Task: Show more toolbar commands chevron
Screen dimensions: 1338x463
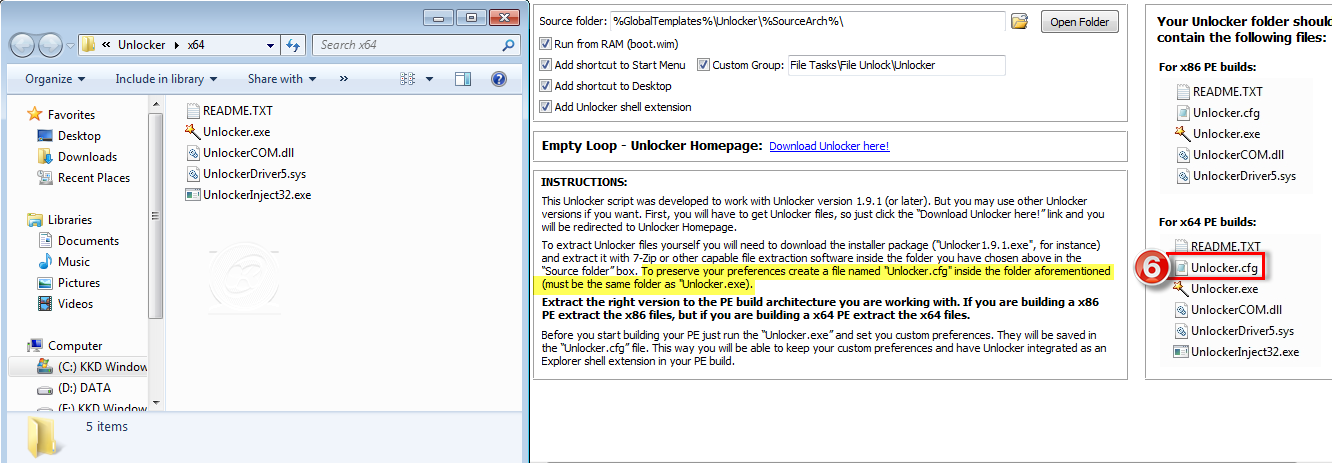Action: point(344,79)
